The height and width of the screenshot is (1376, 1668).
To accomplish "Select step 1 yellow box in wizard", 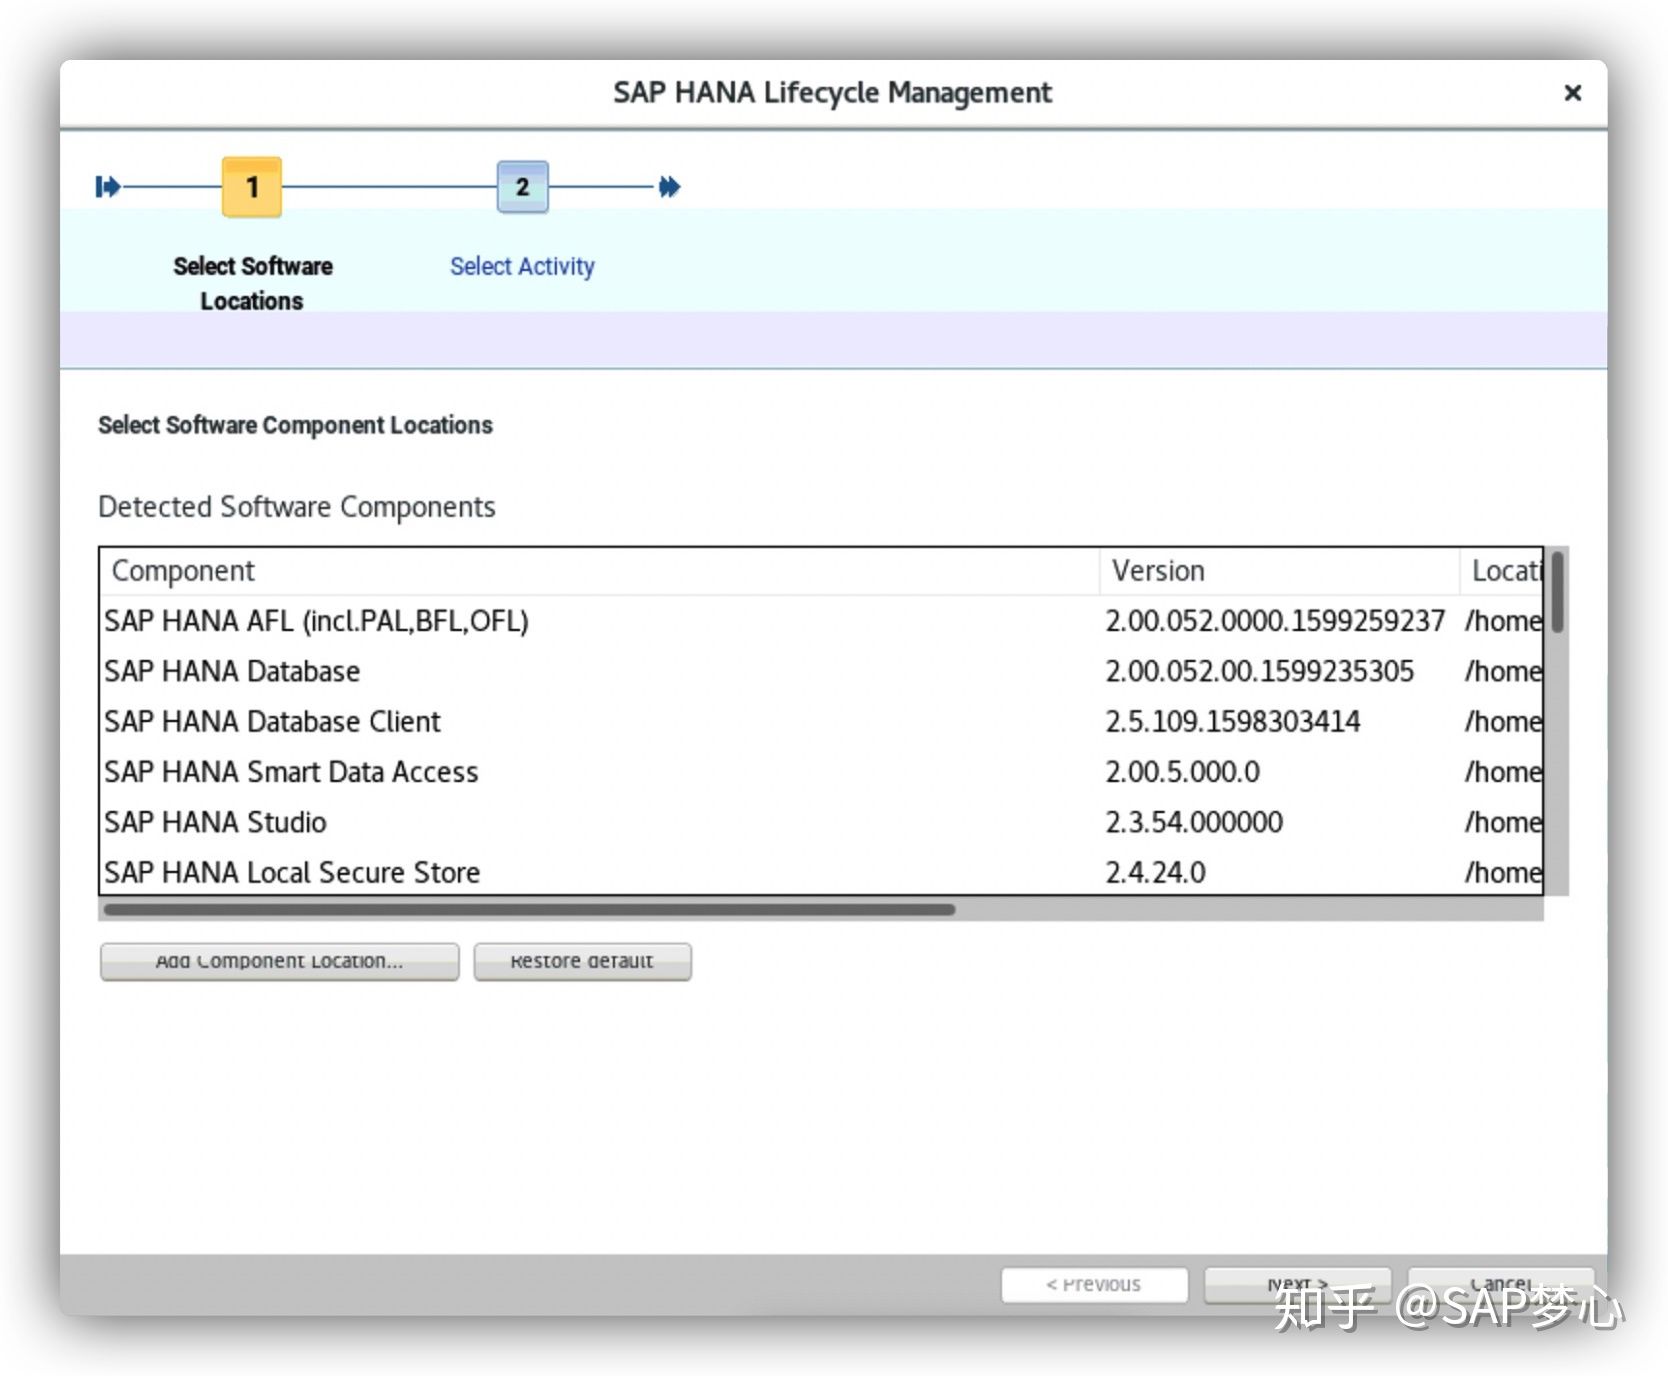I will [252, 187].
